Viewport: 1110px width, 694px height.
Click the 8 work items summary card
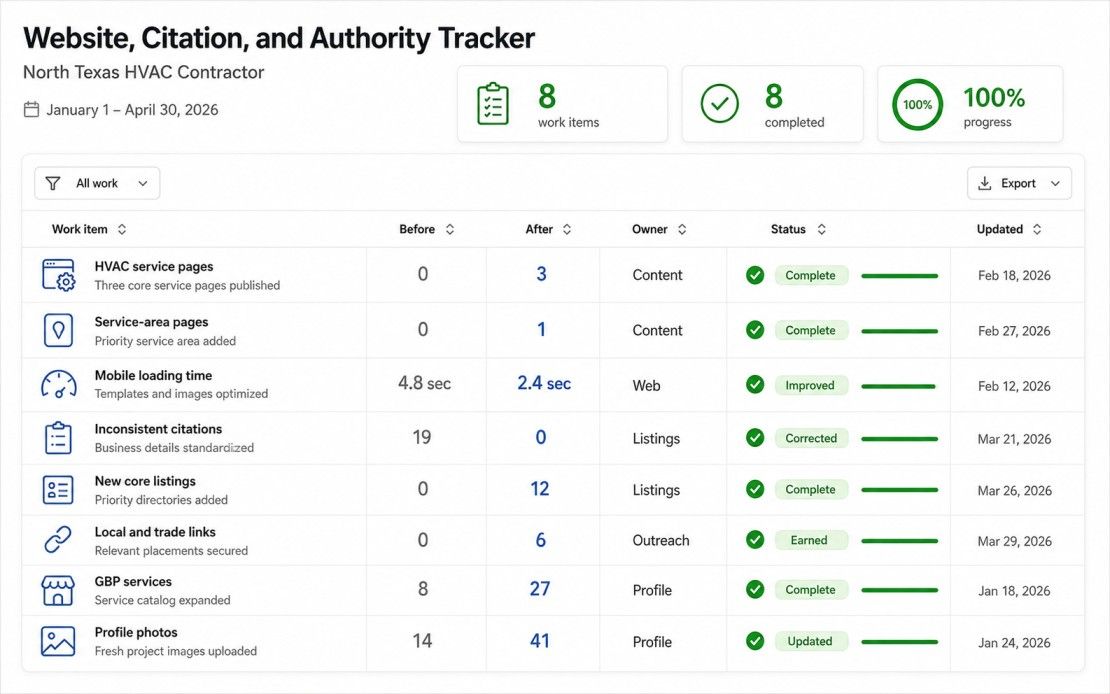pyautogui.click(x=562, y=104)
